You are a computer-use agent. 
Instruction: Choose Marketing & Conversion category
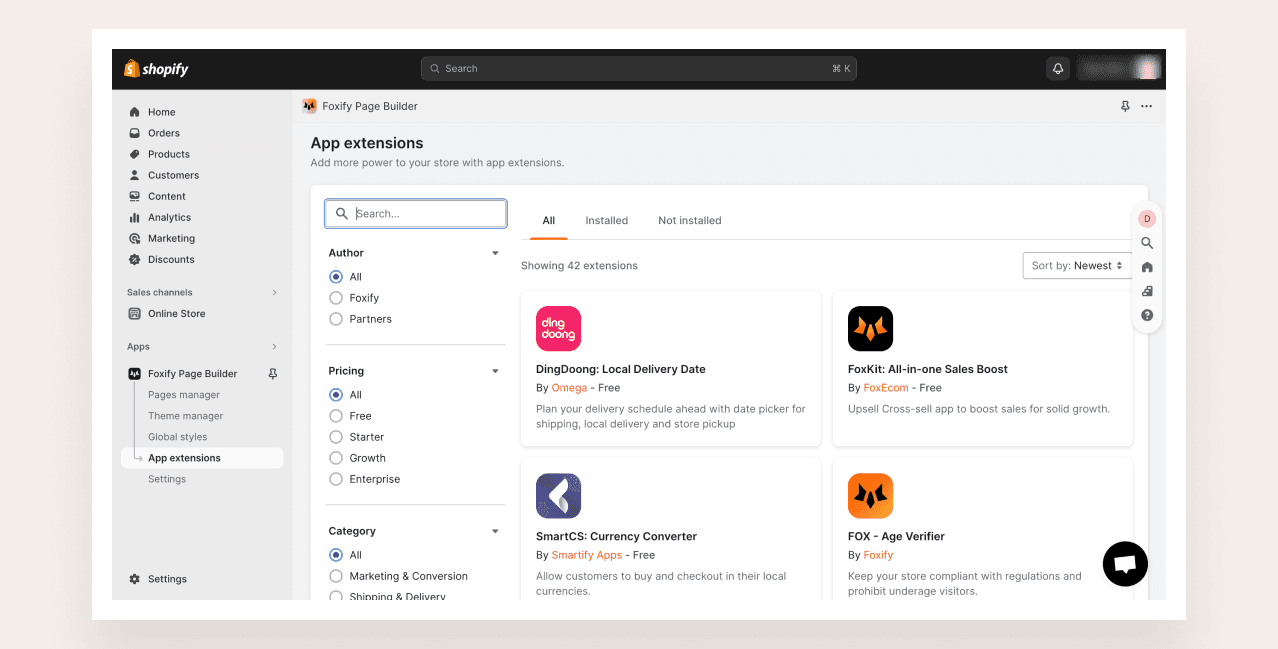coord(336,576)
